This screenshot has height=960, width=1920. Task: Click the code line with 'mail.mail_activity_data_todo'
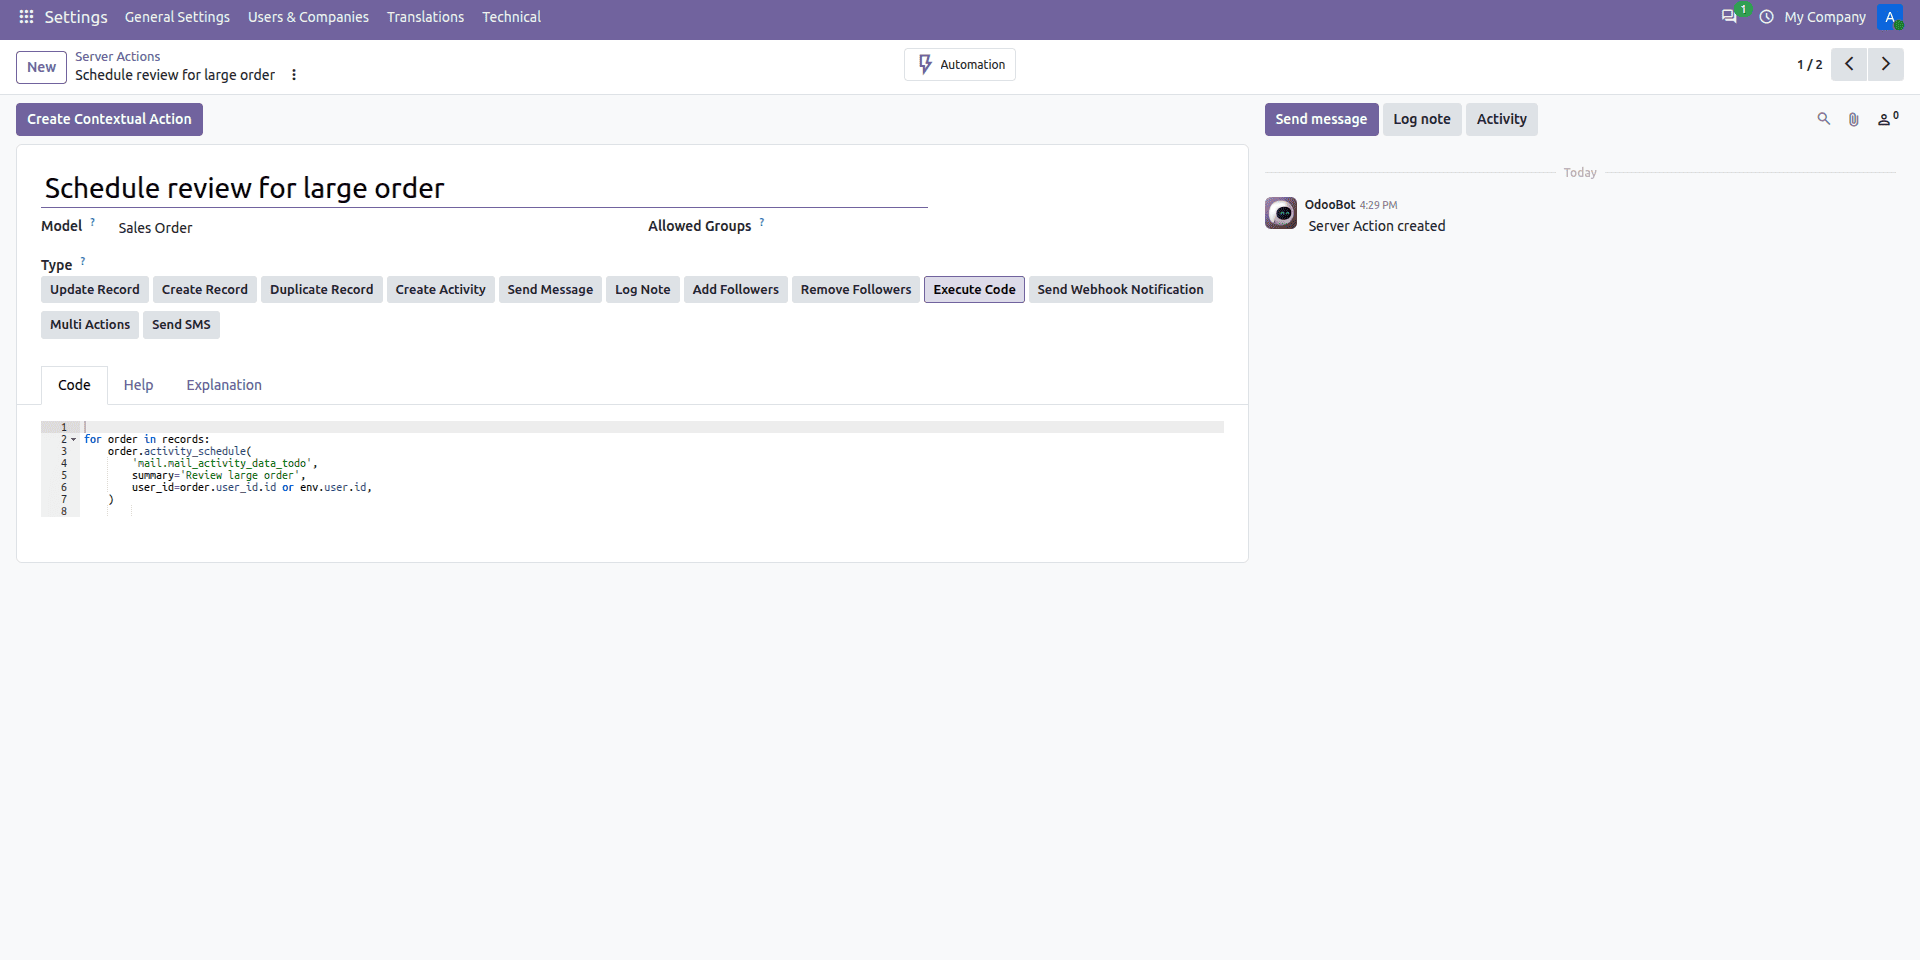[x=225, y=463]
